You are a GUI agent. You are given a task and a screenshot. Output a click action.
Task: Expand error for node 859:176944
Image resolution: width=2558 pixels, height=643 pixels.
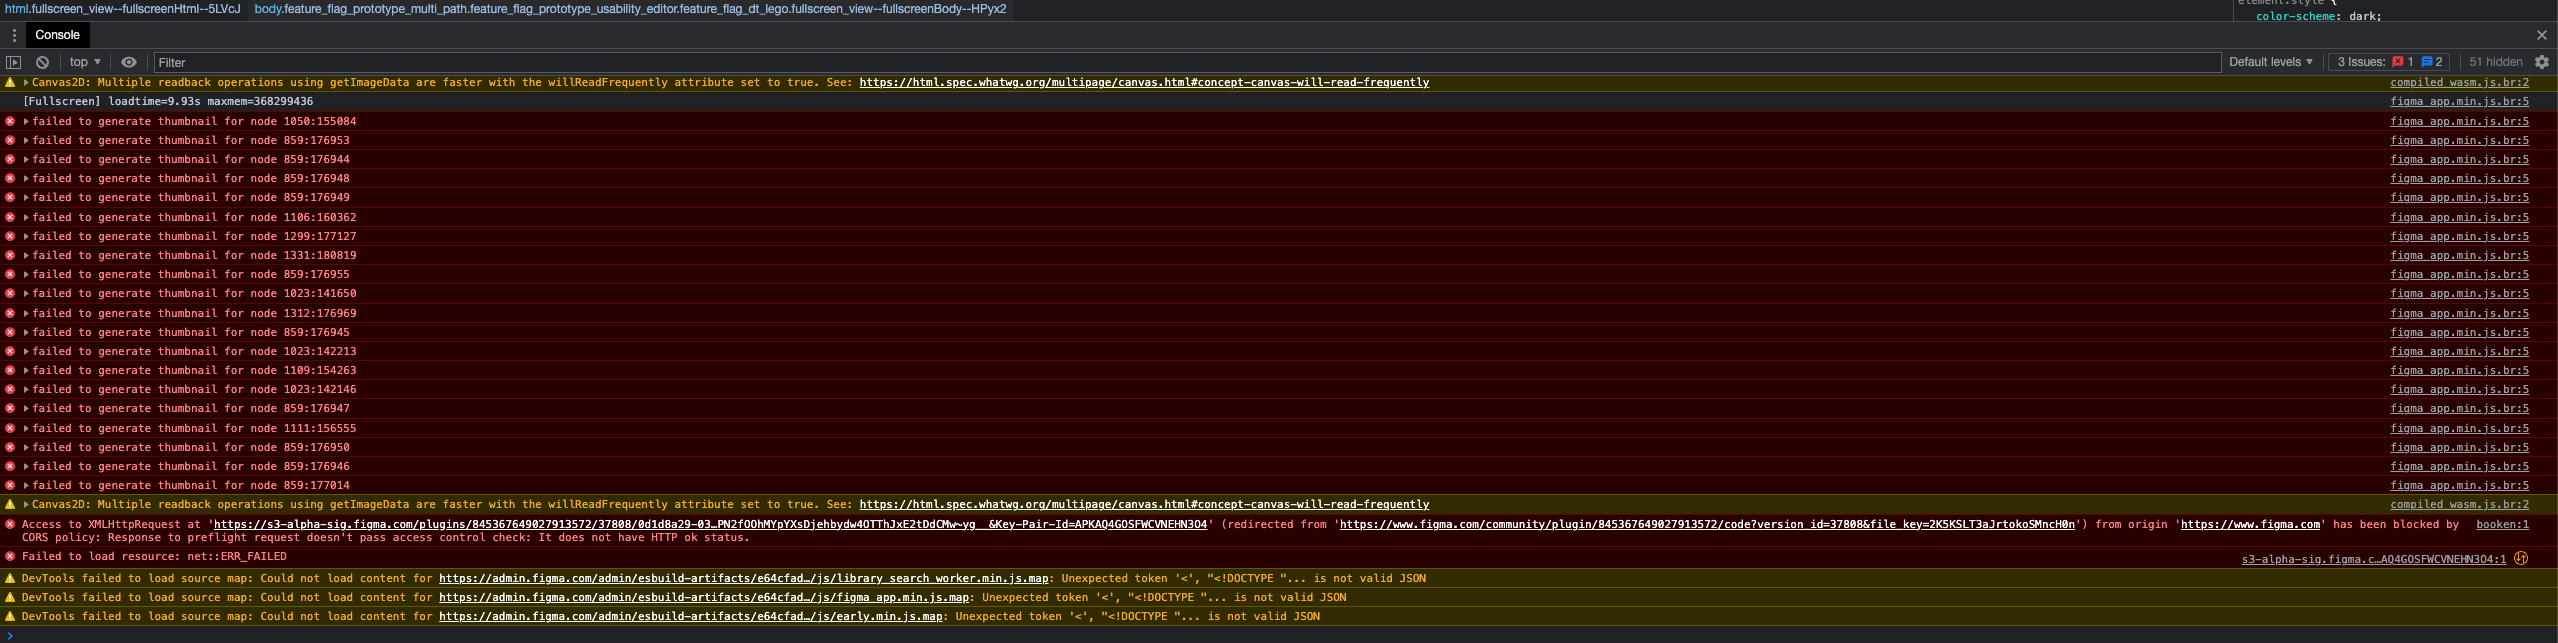point(26,160)
